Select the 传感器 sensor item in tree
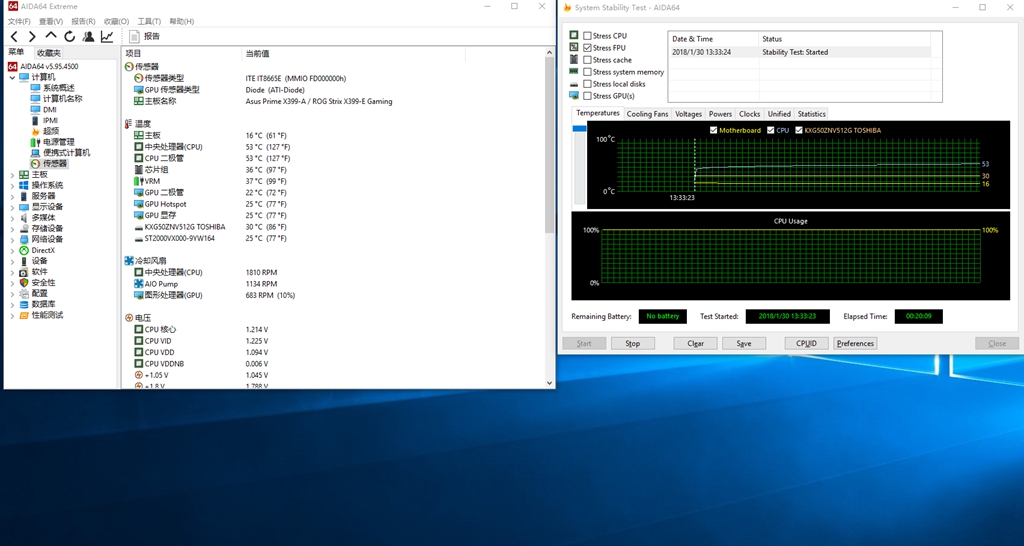The height and width of the screenshot is (546, 1024). coord(54,163)
